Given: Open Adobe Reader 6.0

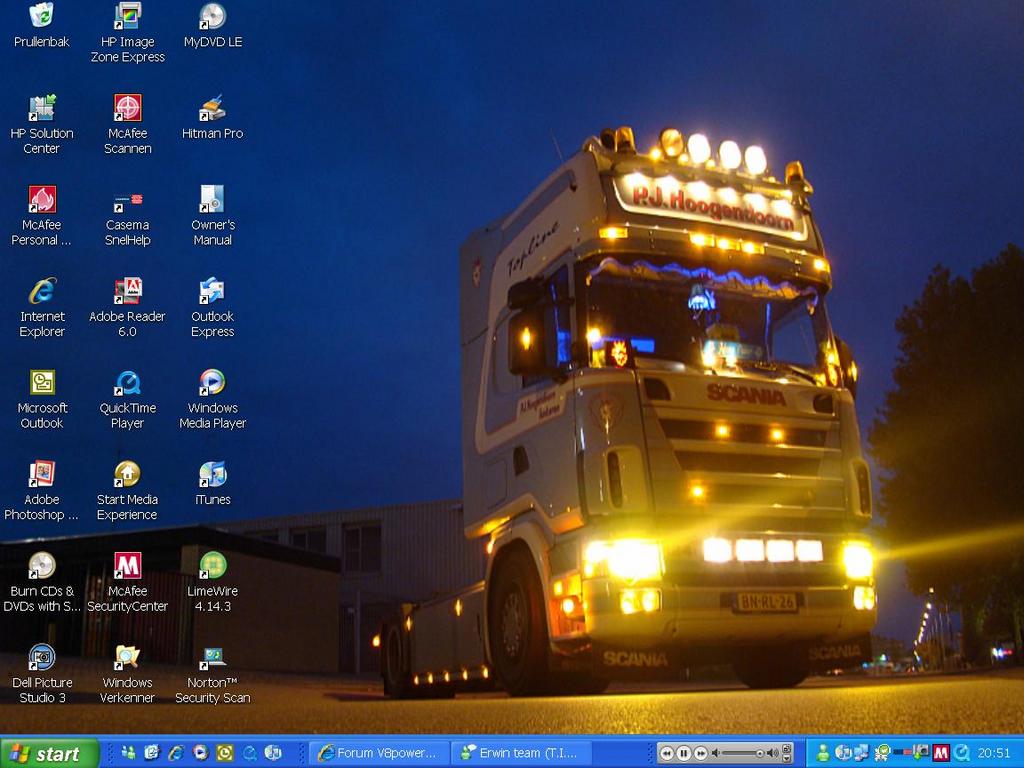Looking at the screenshot, I should 127,307.
